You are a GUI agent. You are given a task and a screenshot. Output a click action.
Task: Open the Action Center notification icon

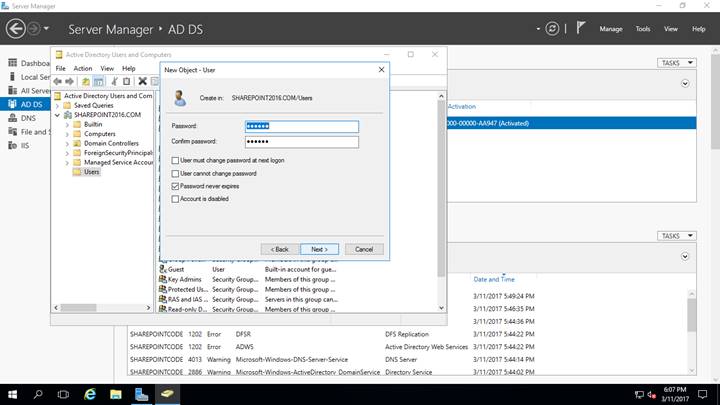click(703, 394)
